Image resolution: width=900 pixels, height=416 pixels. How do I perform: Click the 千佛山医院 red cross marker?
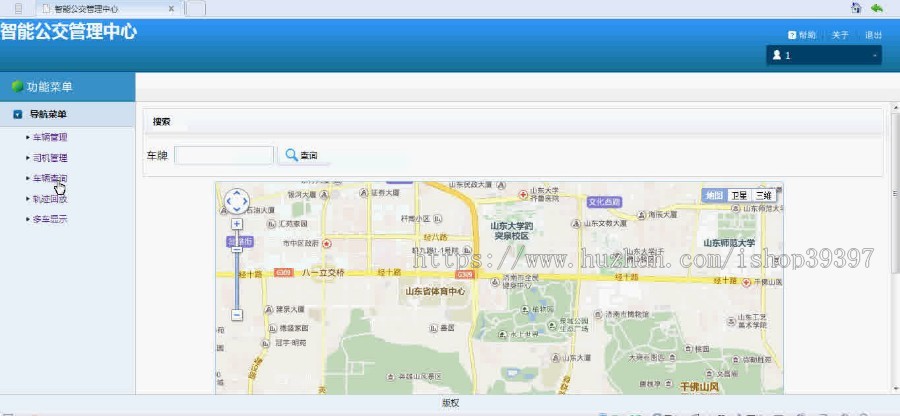(746, 282)
